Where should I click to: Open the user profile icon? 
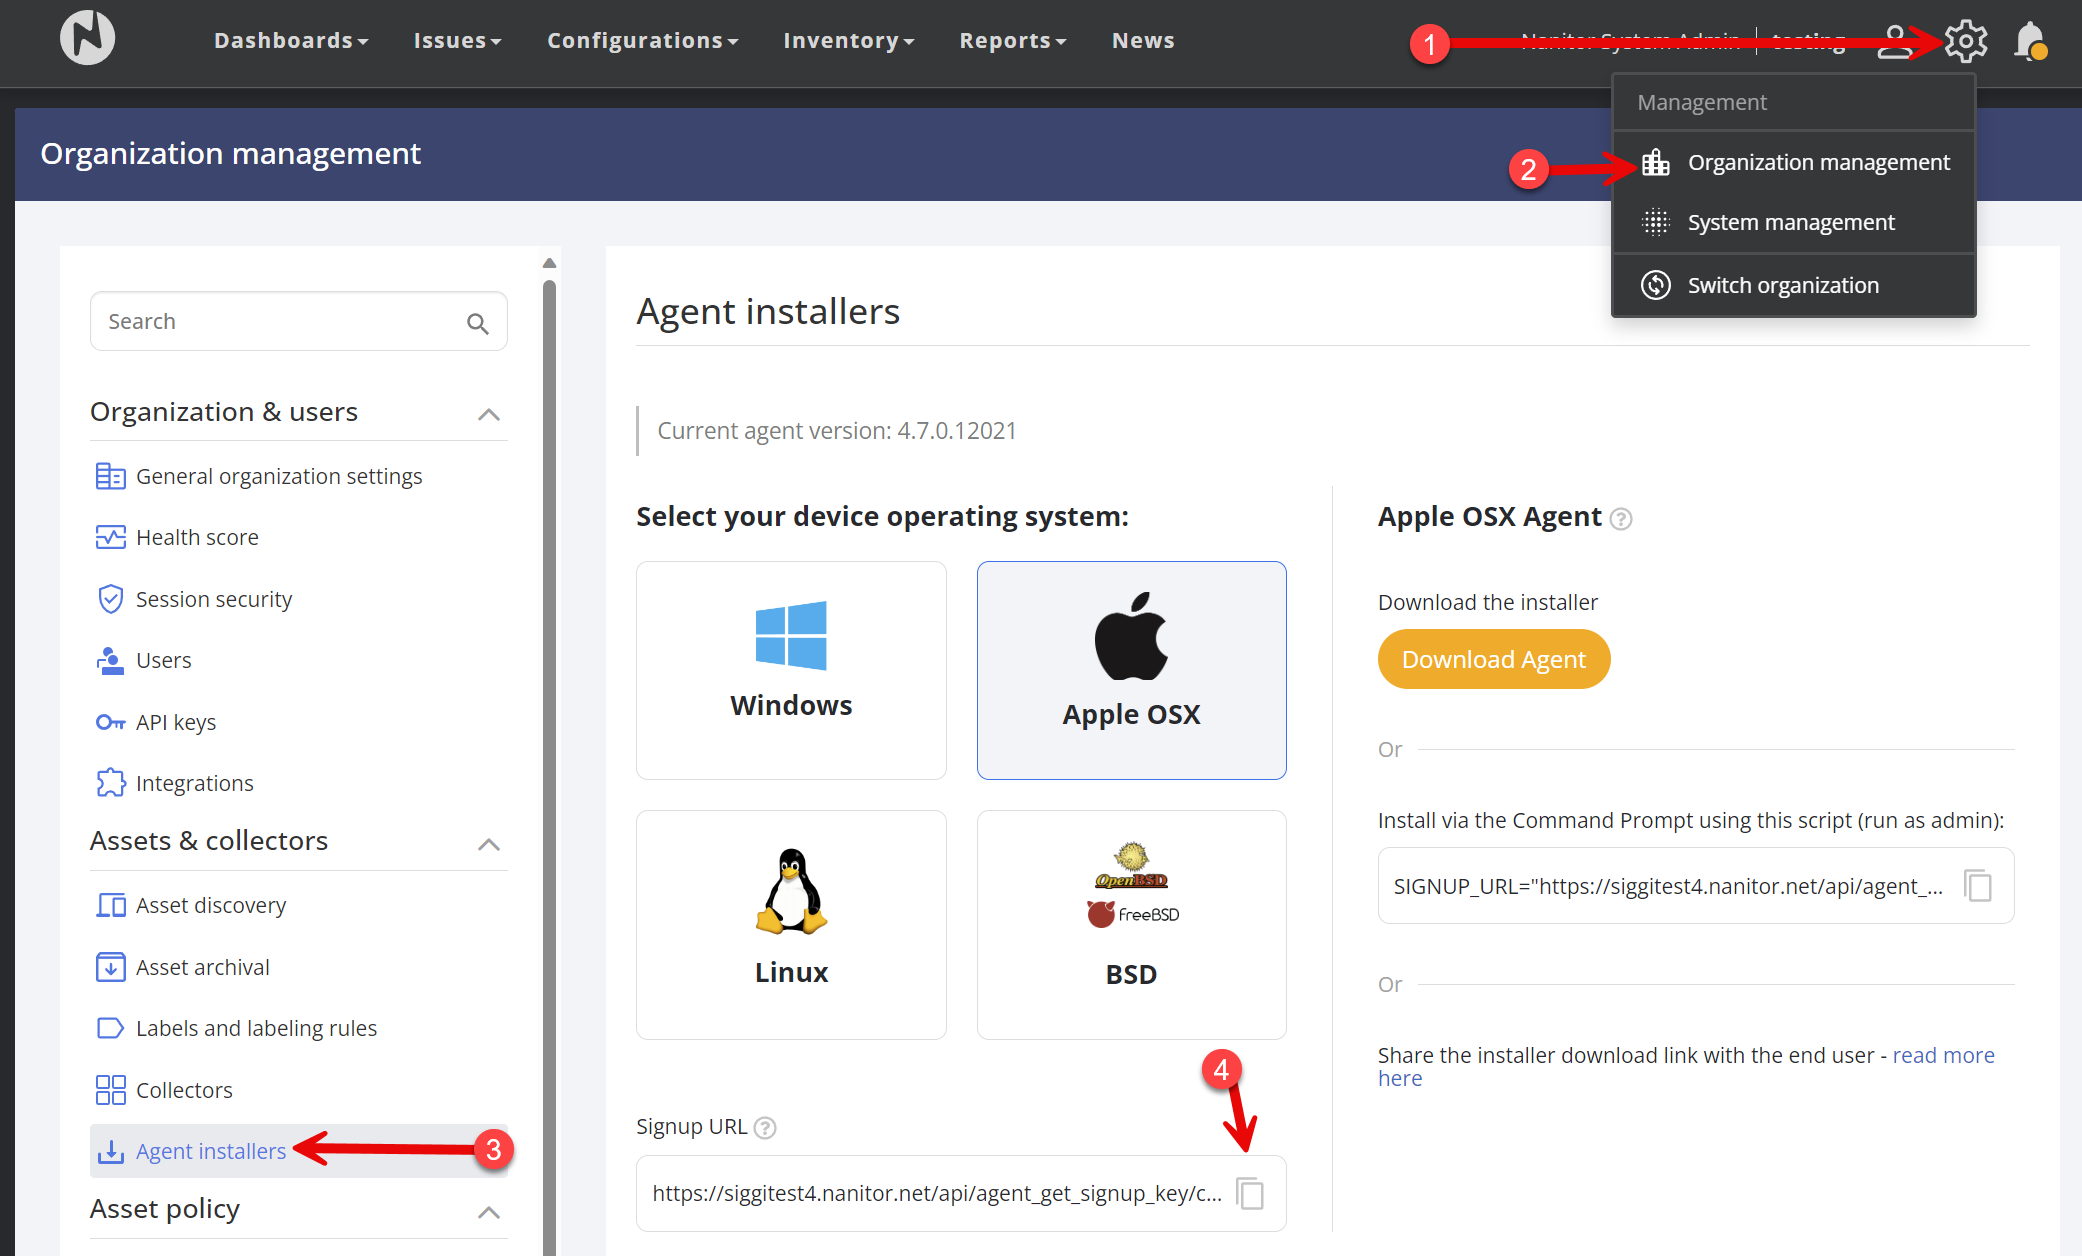1895,41
